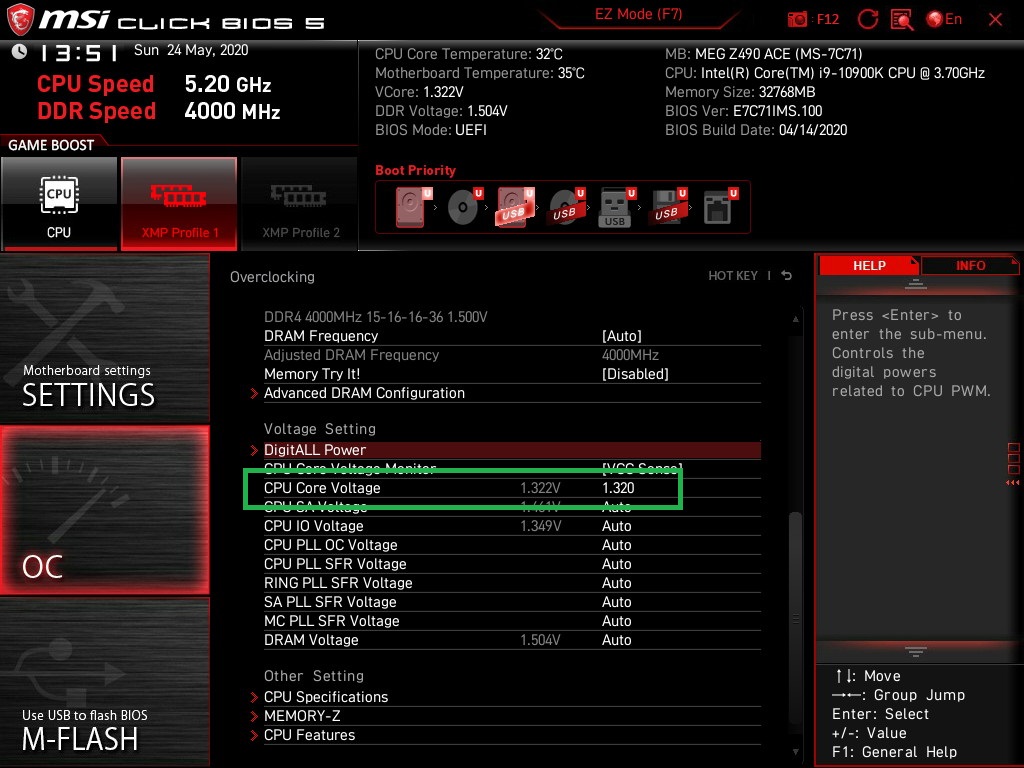Select MC PLL SFR Voltage row
Viewport: 1024px width, 768px height.
[x=512, y=620]
